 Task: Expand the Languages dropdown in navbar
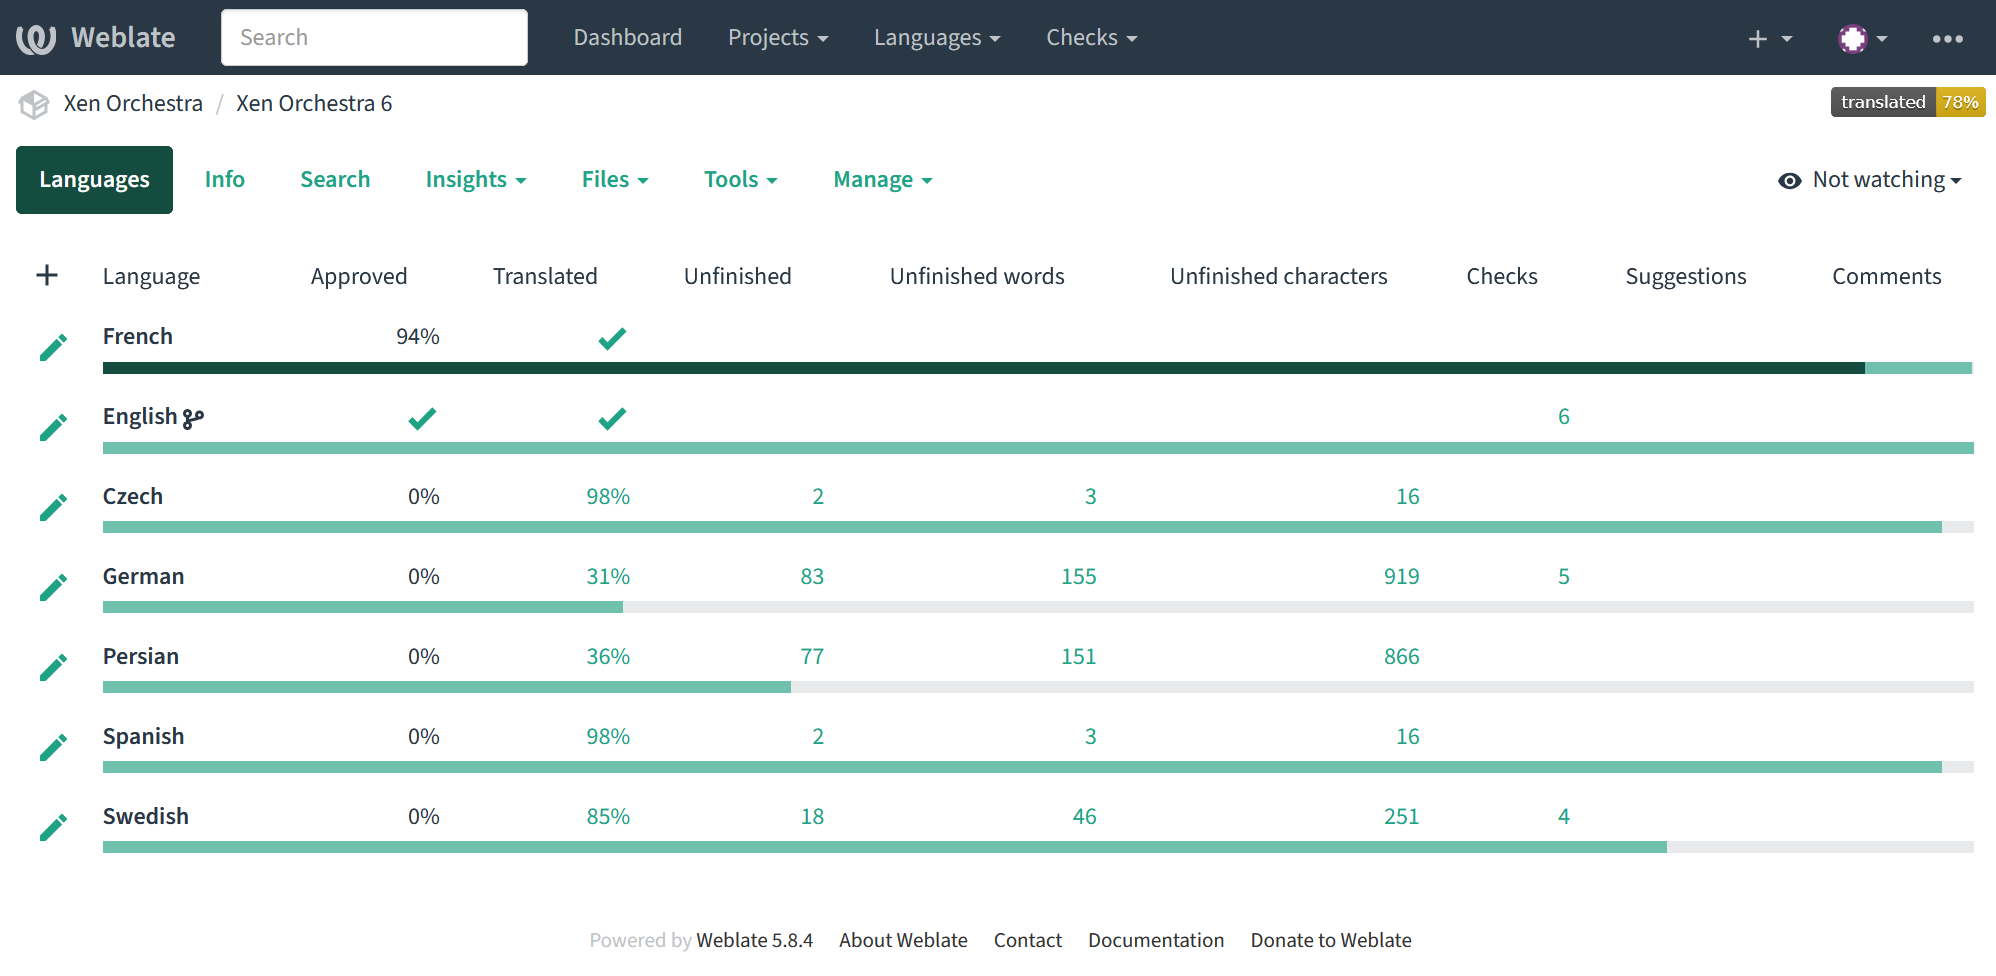point(937,38)
